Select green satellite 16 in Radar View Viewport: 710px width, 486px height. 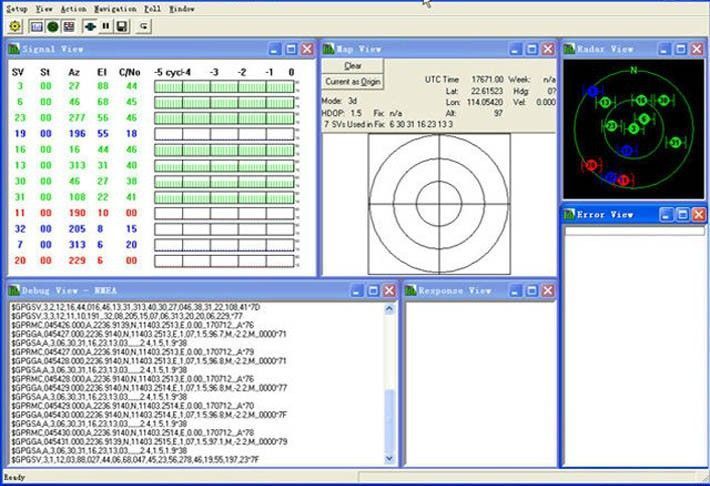point(641,100)
